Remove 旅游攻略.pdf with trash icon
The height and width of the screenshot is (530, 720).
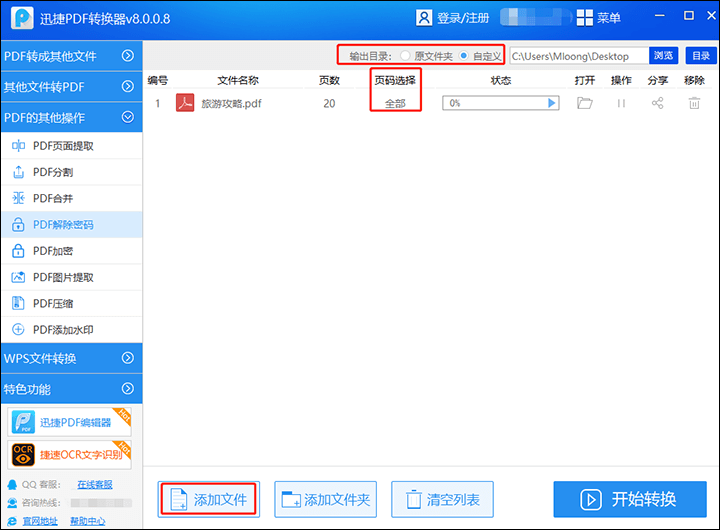pyautogui.click(x=694, y=103)
